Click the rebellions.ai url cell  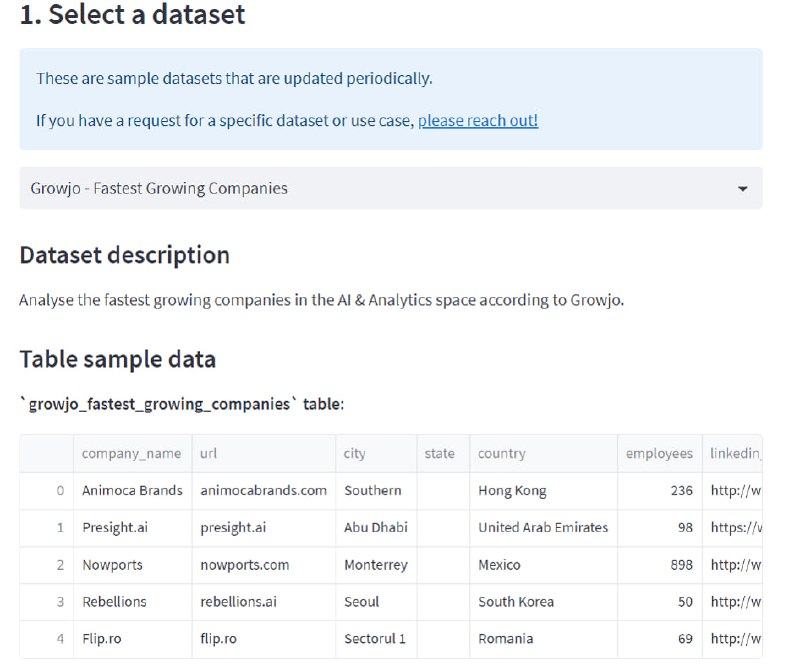tap(264, 602)
